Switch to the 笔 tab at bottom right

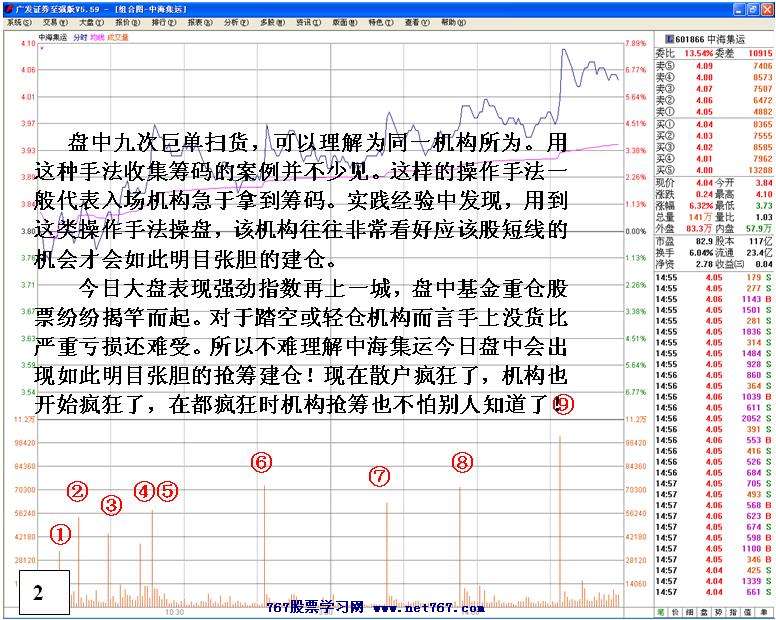point(661,610)
